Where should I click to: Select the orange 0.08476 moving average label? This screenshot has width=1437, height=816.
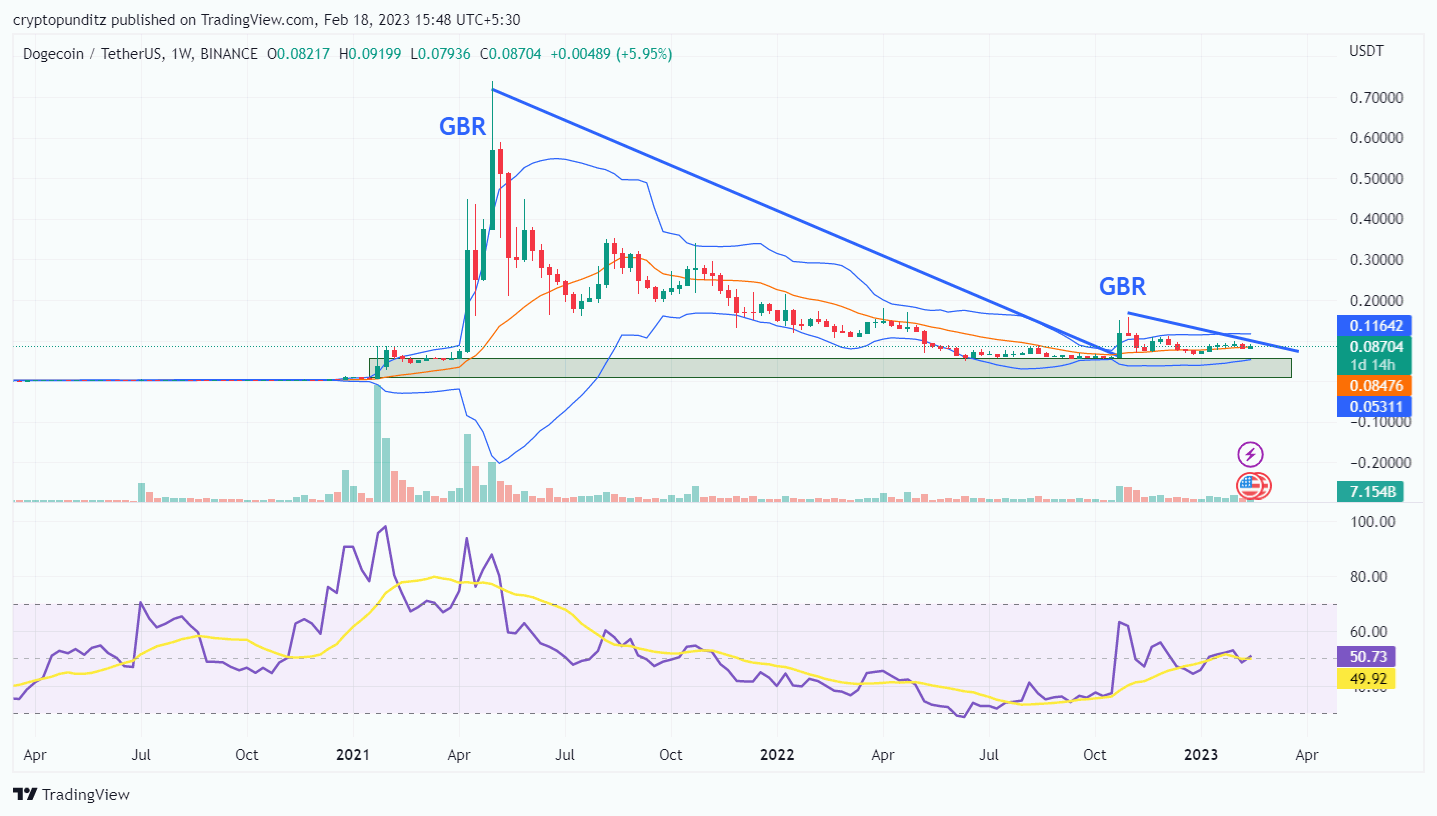click(1374, 385)
